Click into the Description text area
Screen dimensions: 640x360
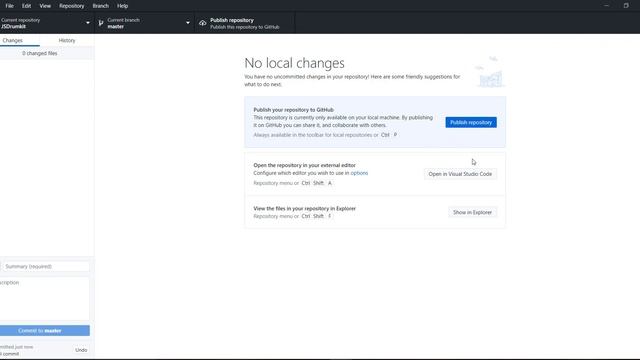[44, 298]
